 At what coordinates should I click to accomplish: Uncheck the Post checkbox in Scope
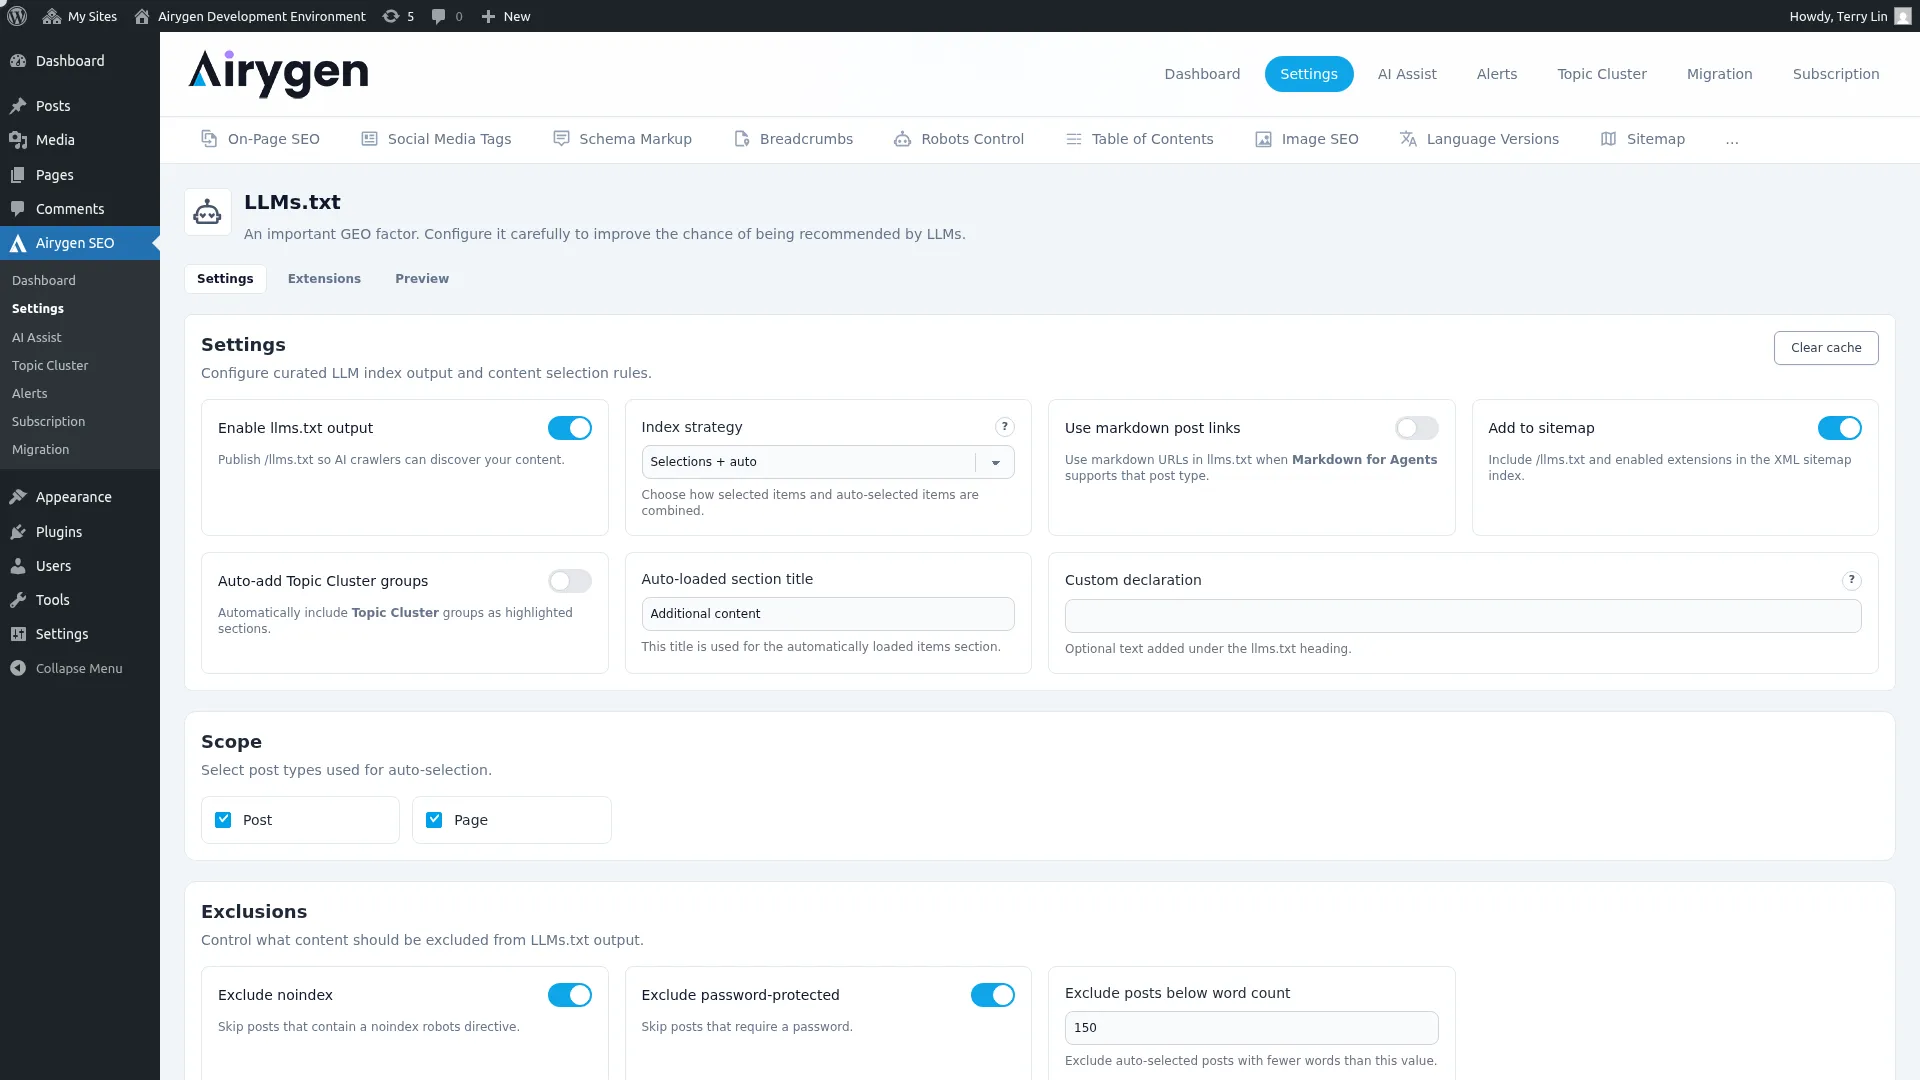point(223,820)
